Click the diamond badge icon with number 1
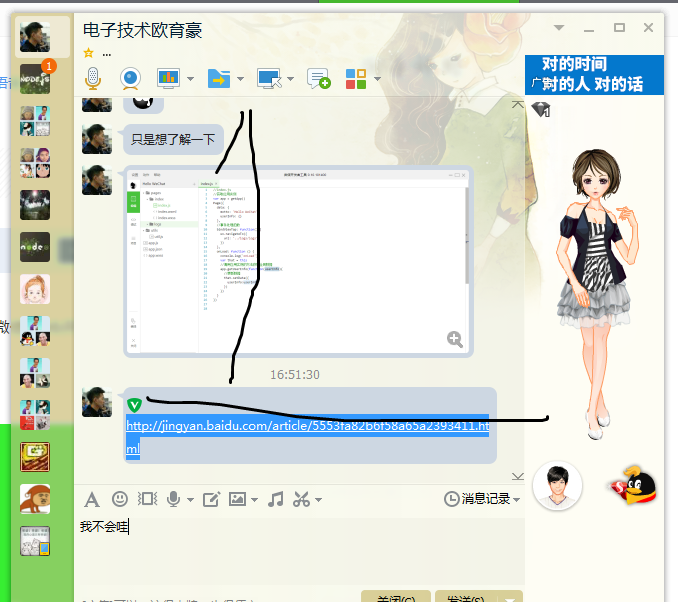 pyautogui.click(x=540, y=109)
